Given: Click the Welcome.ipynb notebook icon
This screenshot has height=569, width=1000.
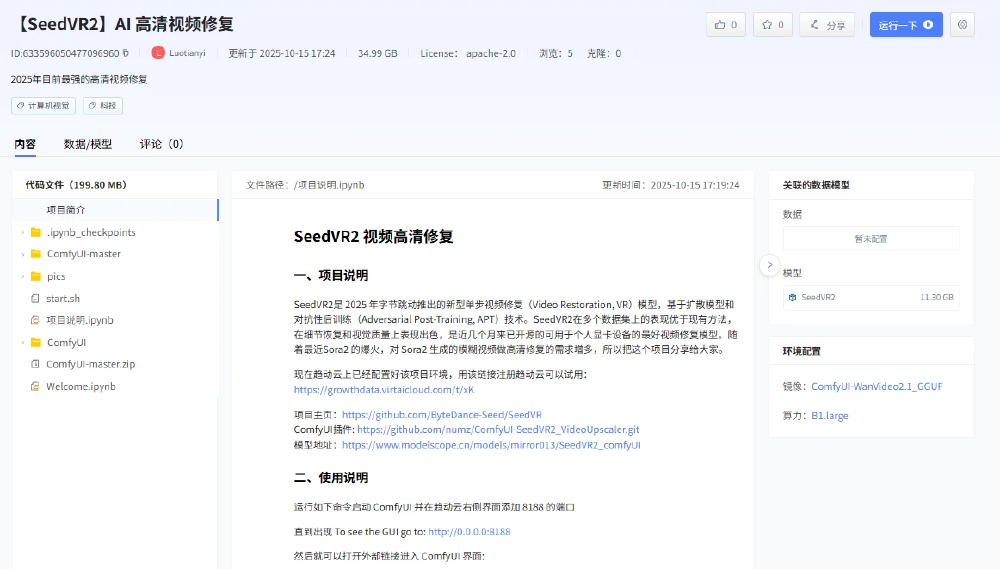Looking at the screenshot, I should 35,387.
